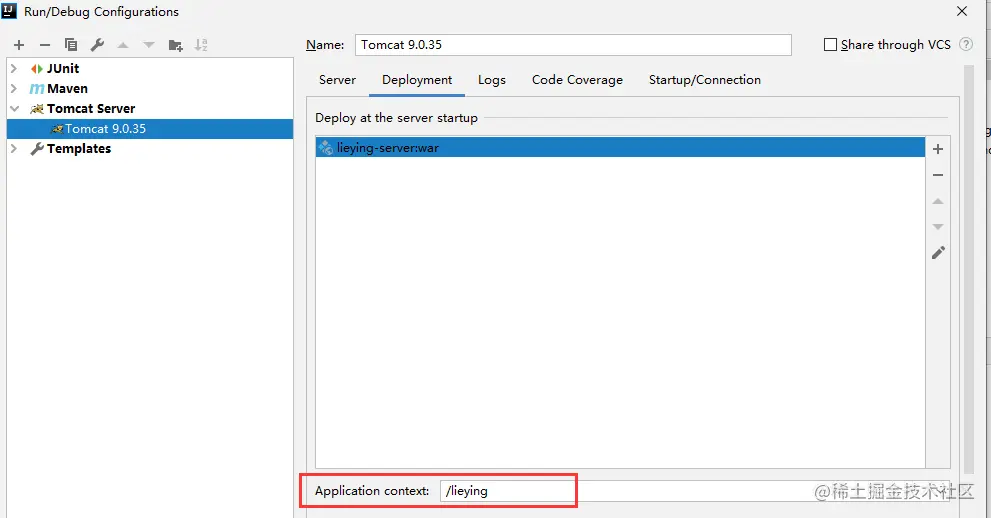Select the Deployment tab

click(417, 80)
